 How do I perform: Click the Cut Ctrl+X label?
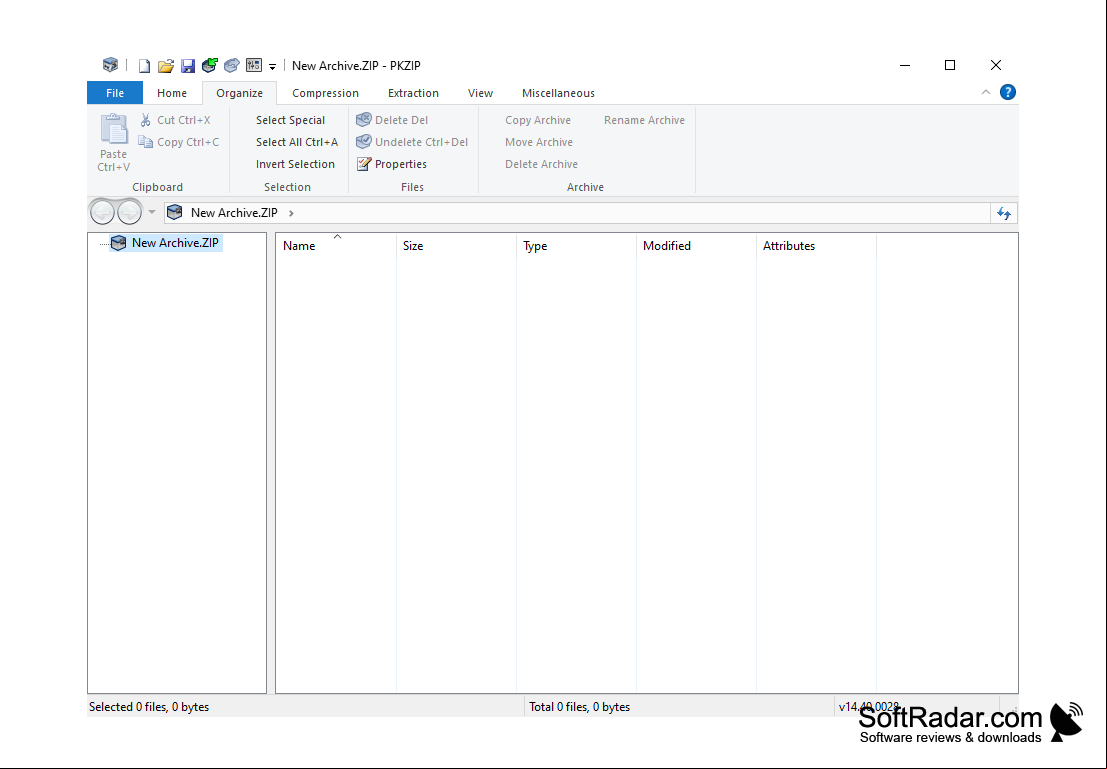(x=184, y=120)
